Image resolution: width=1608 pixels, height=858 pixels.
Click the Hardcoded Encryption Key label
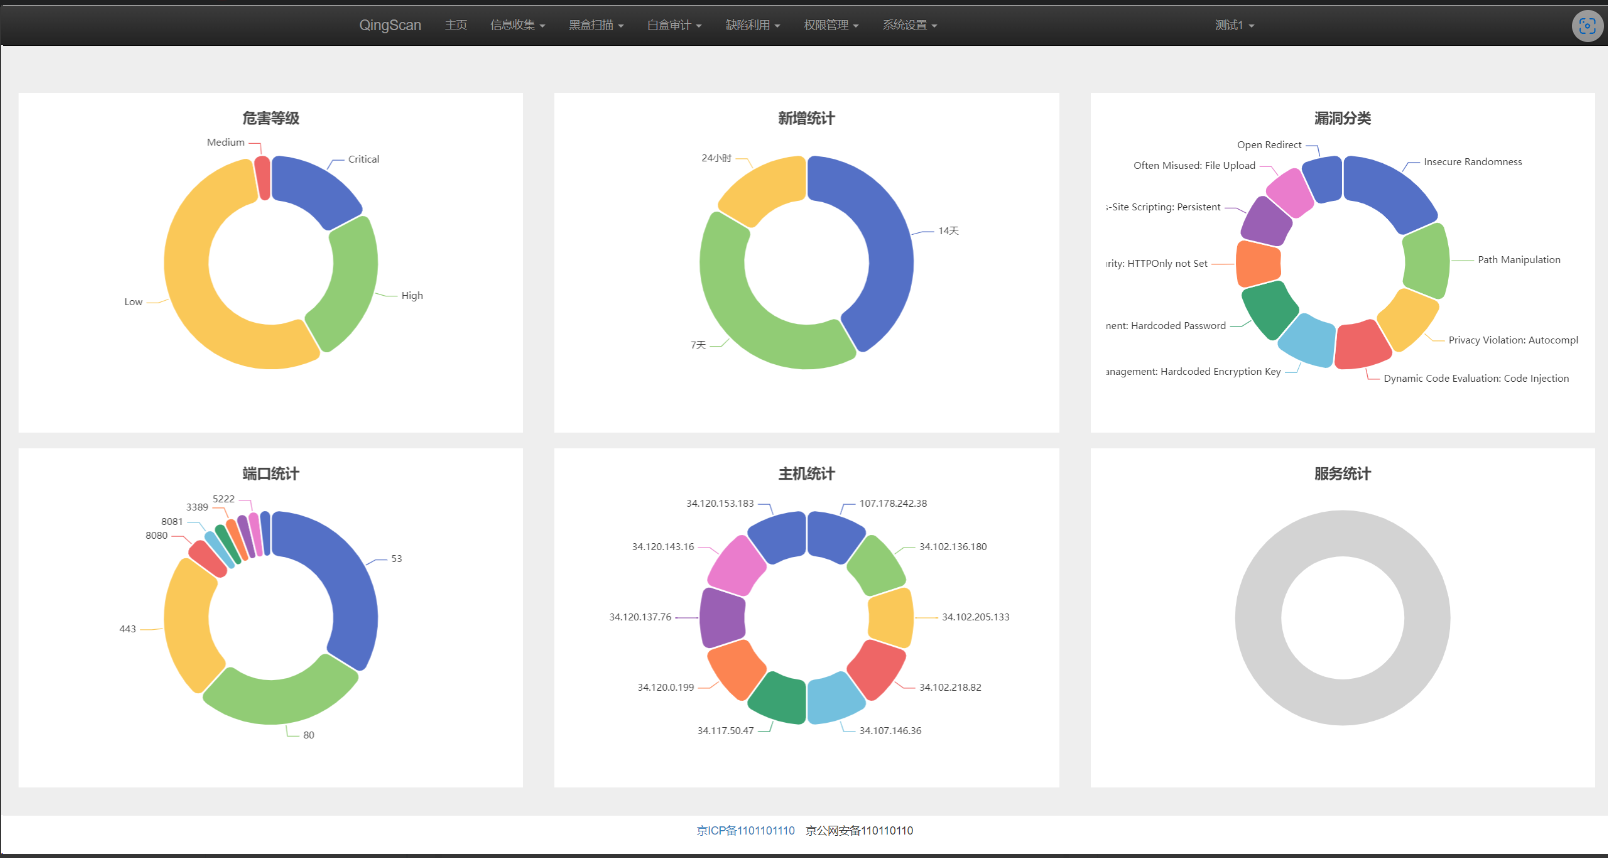[x=1193, y=371]
